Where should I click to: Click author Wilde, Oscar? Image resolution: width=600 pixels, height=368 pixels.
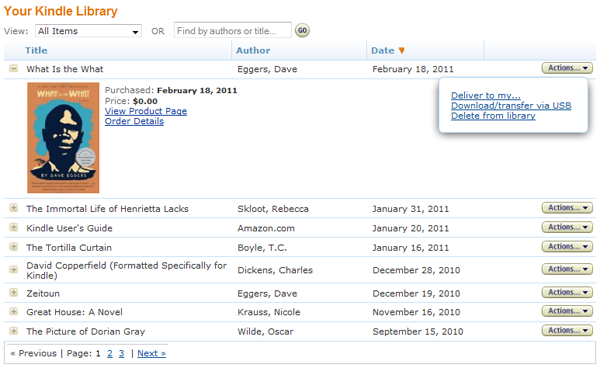pos(266,332)
